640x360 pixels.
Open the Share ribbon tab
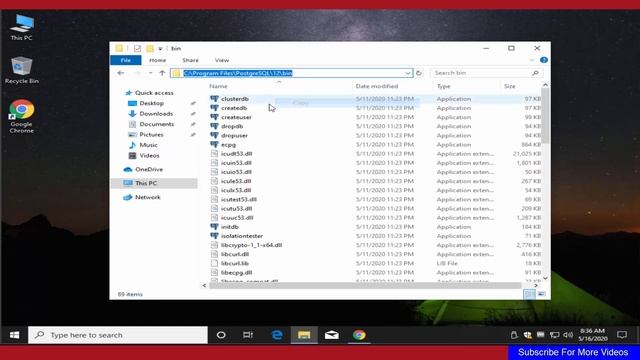pyautogui.click(x=190, y=60)
